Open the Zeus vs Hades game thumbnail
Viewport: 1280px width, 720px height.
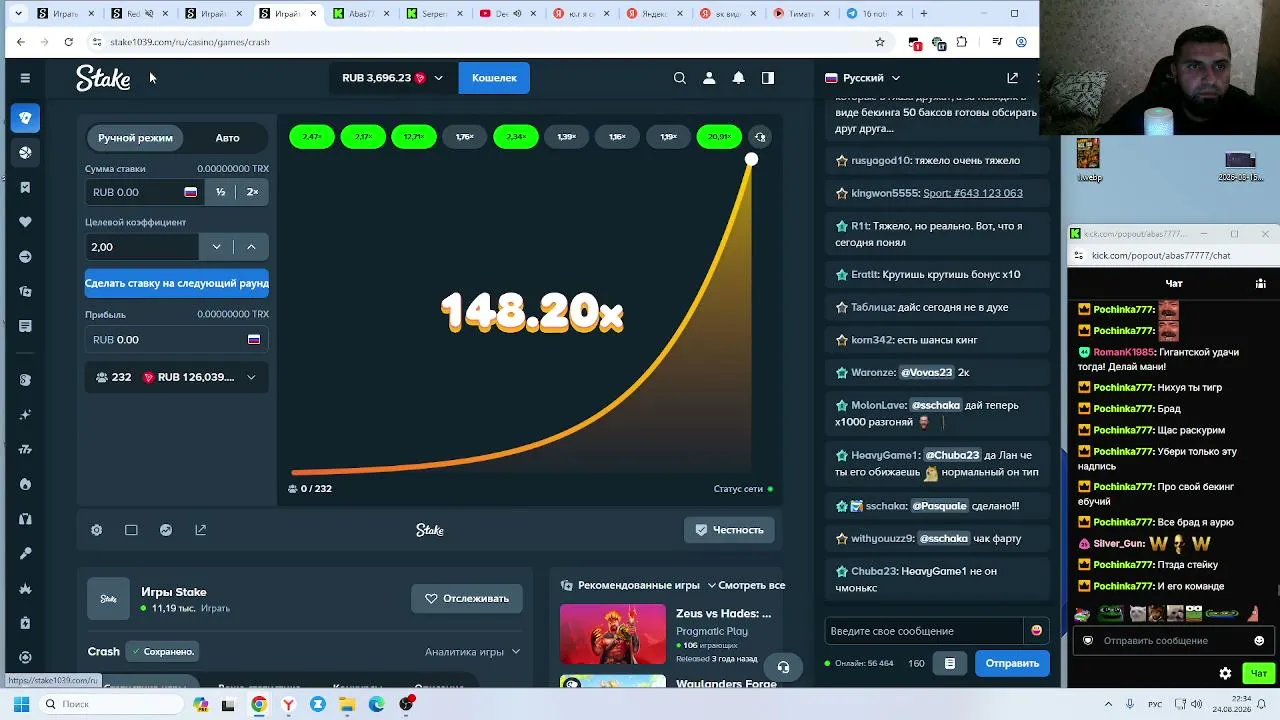point(612,634)
